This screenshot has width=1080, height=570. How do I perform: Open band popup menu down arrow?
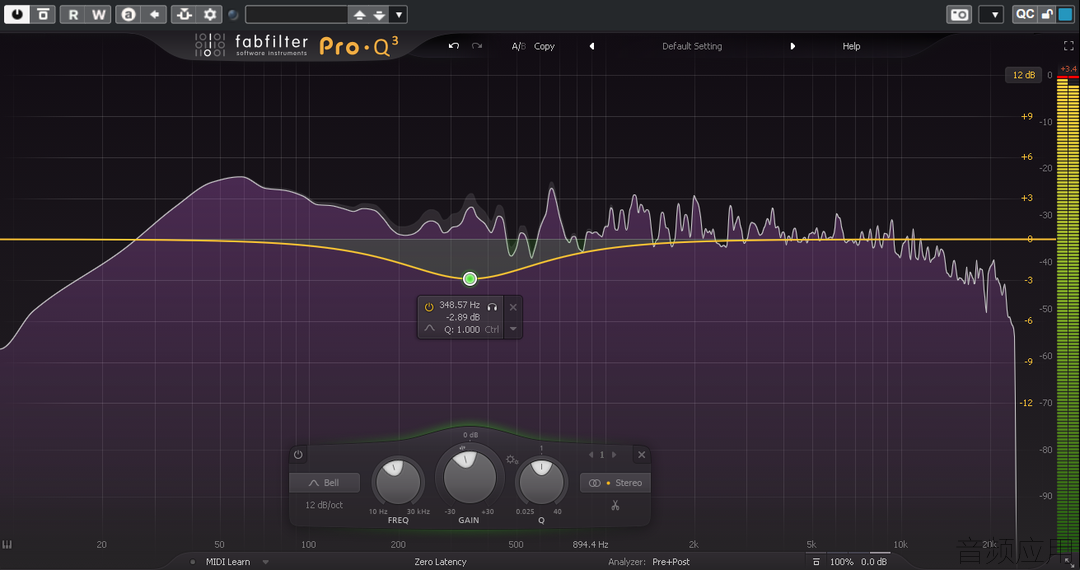click(513, 329)
